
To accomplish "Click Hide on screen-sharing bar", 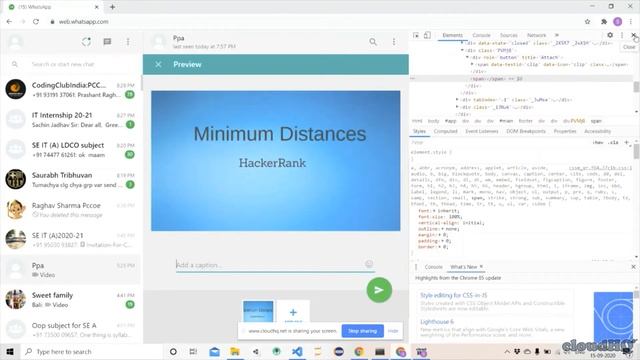I will (x=393, y=331).
